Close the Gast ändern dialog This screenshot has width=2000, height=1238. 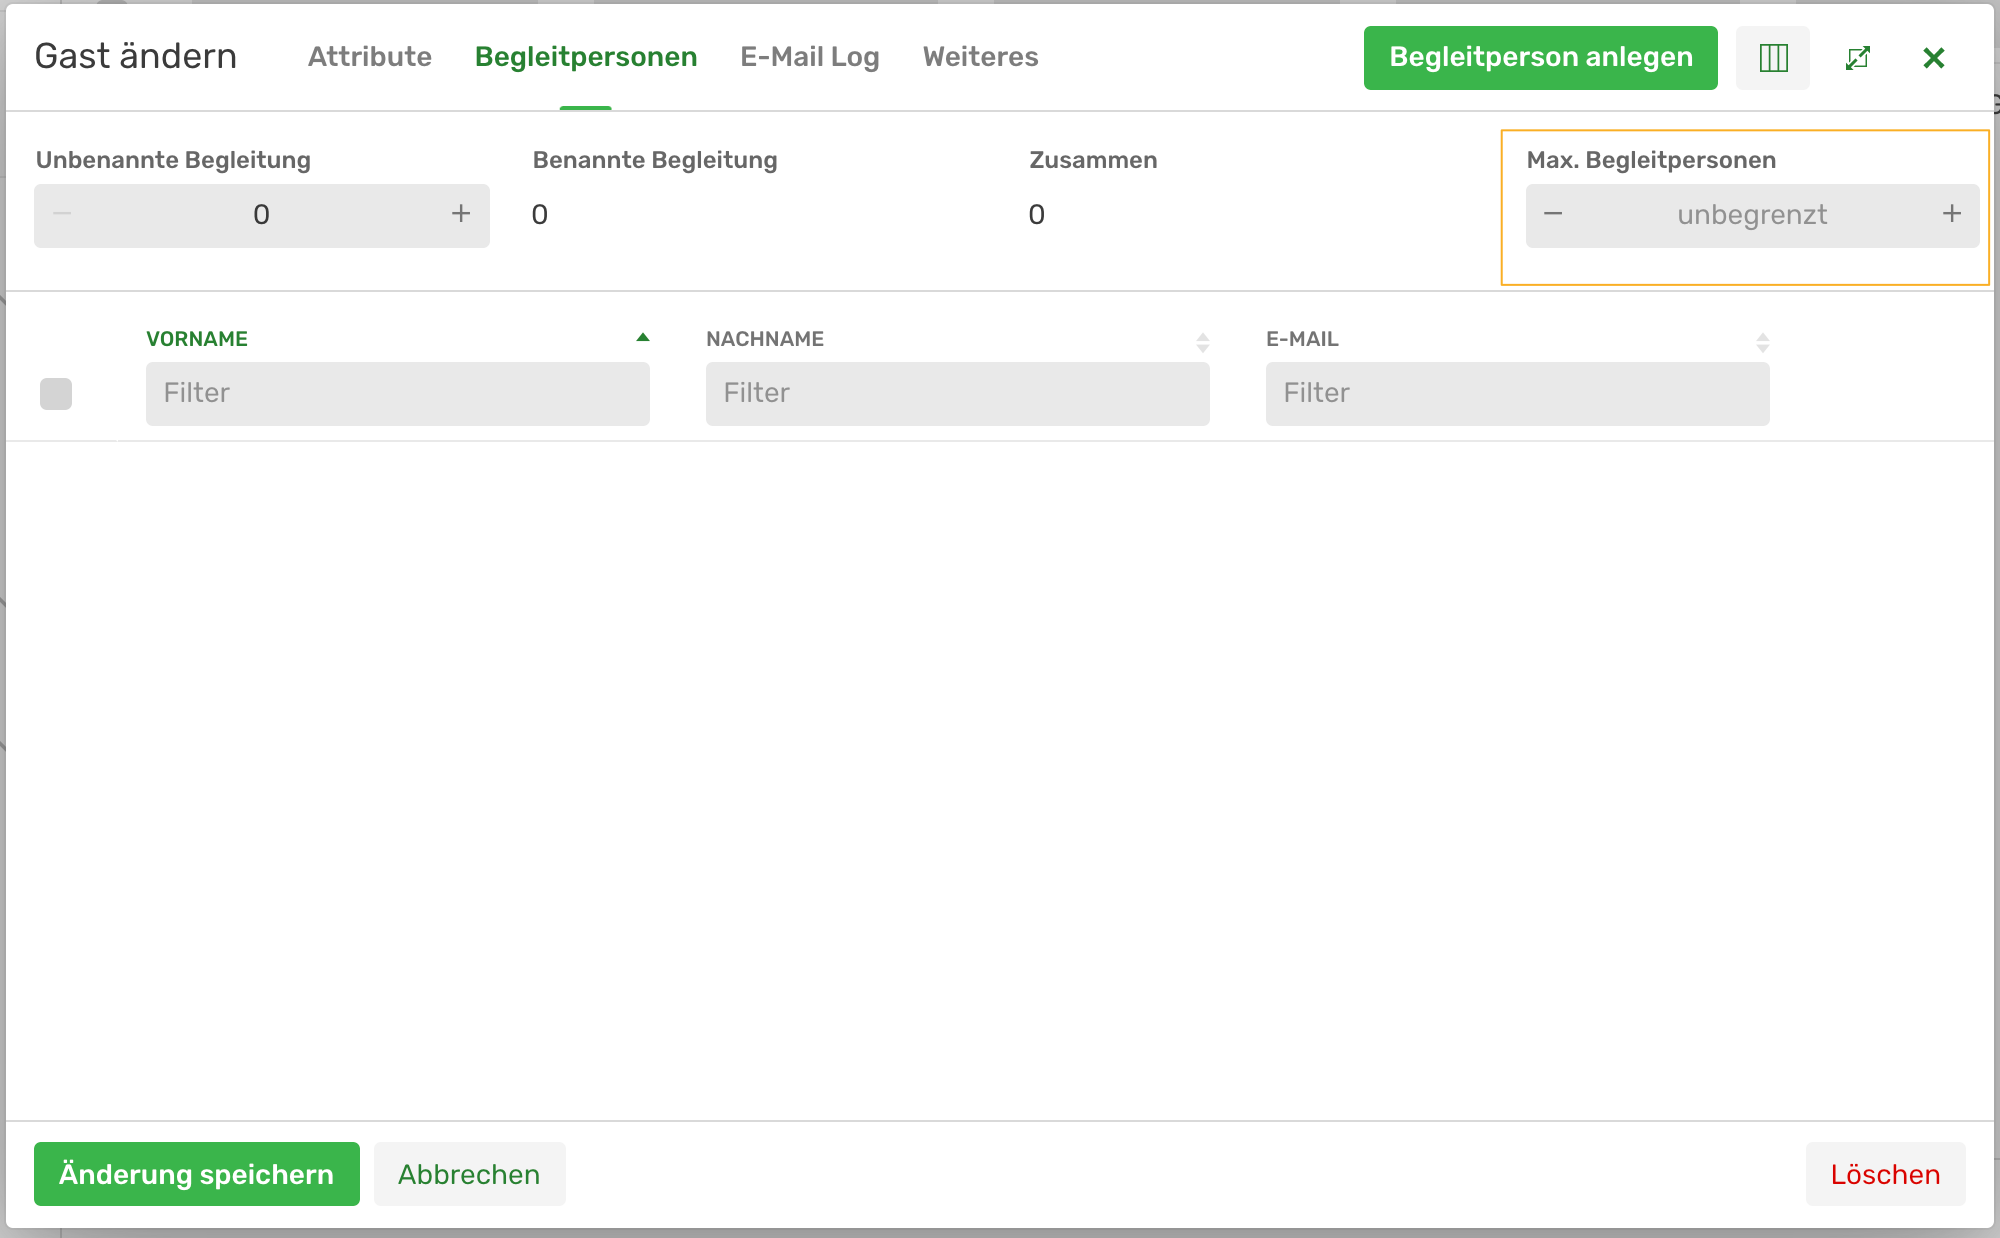[1934, 58]
